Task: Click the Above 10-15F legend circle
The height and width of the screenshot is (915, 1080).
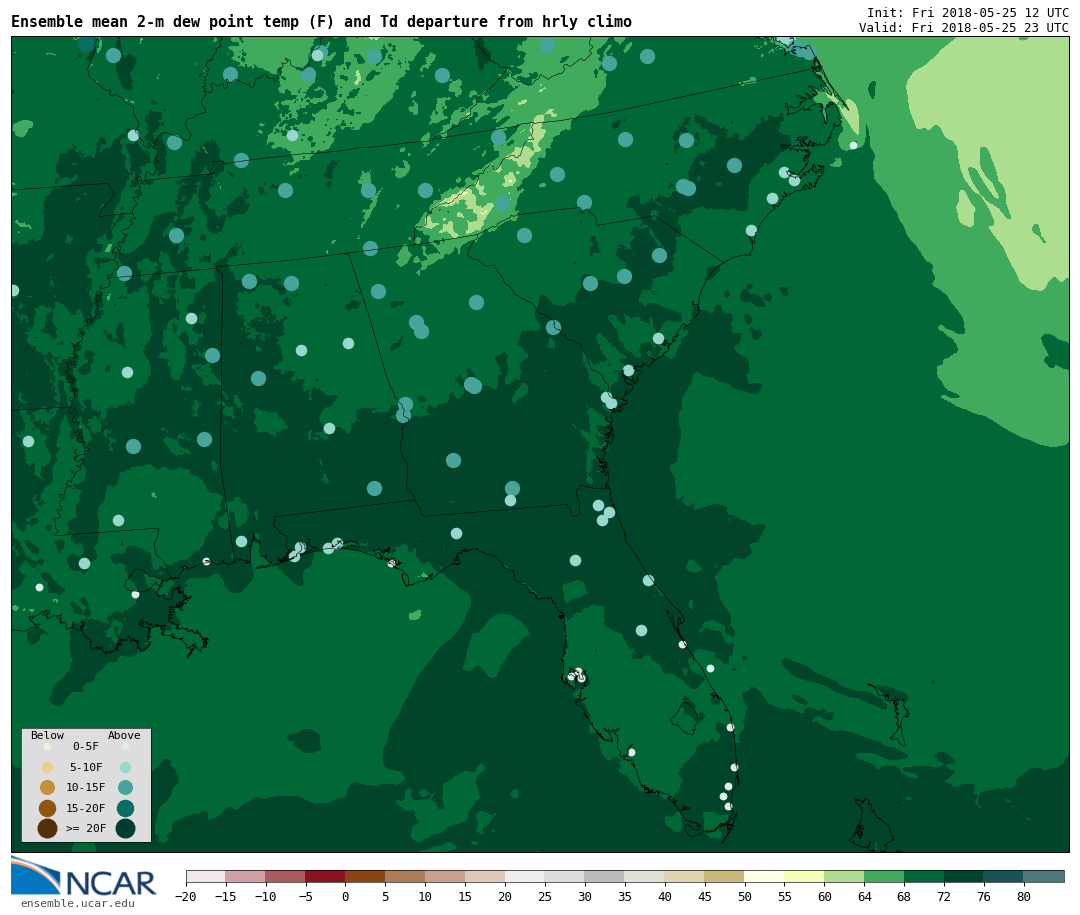Action: point(125,788)
